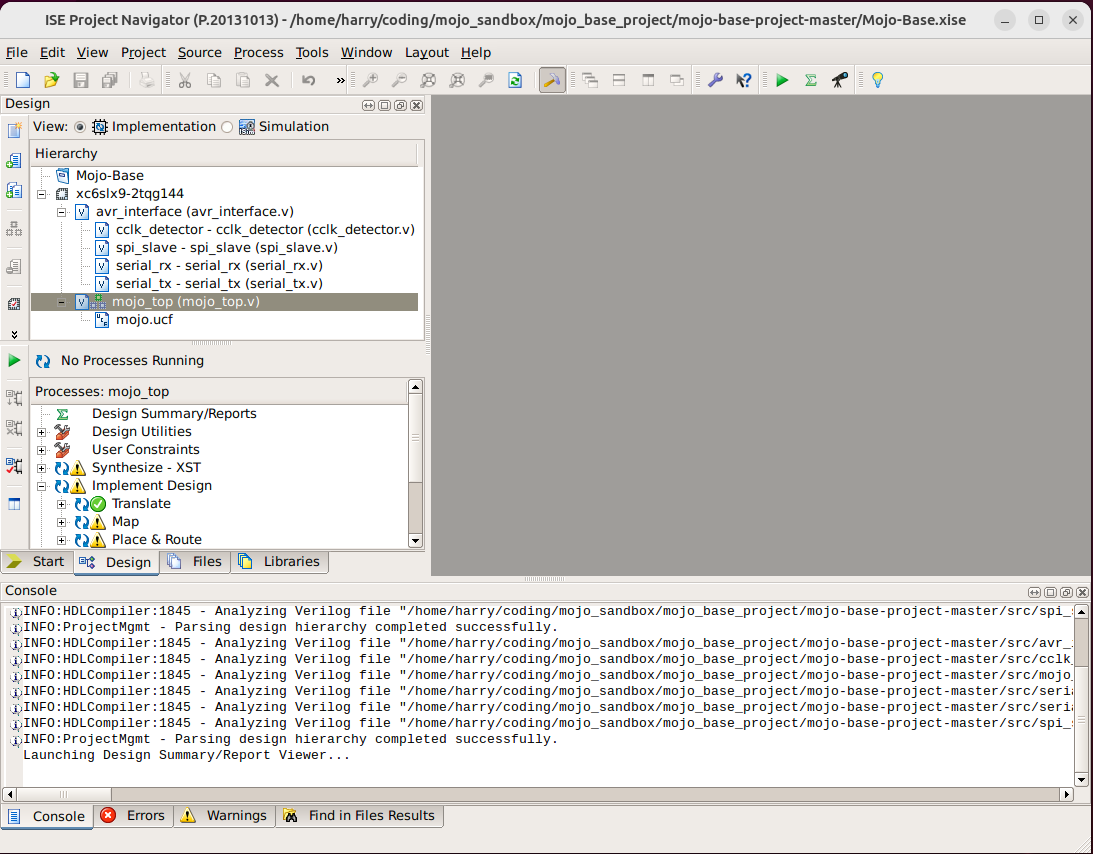Click the New Source sidebar icon

click(x=14, y=130)
